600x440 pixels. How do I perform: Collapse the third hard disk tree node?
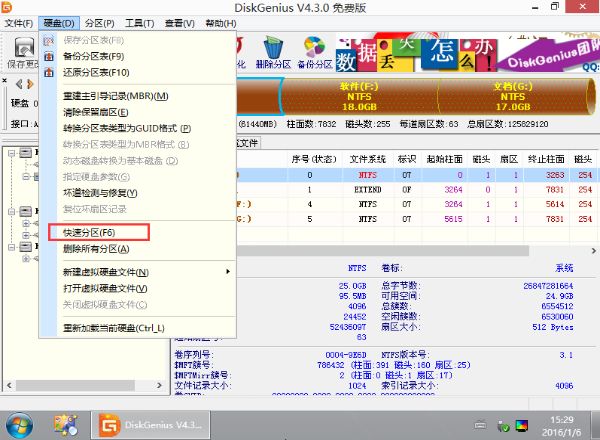coord(11,247)
